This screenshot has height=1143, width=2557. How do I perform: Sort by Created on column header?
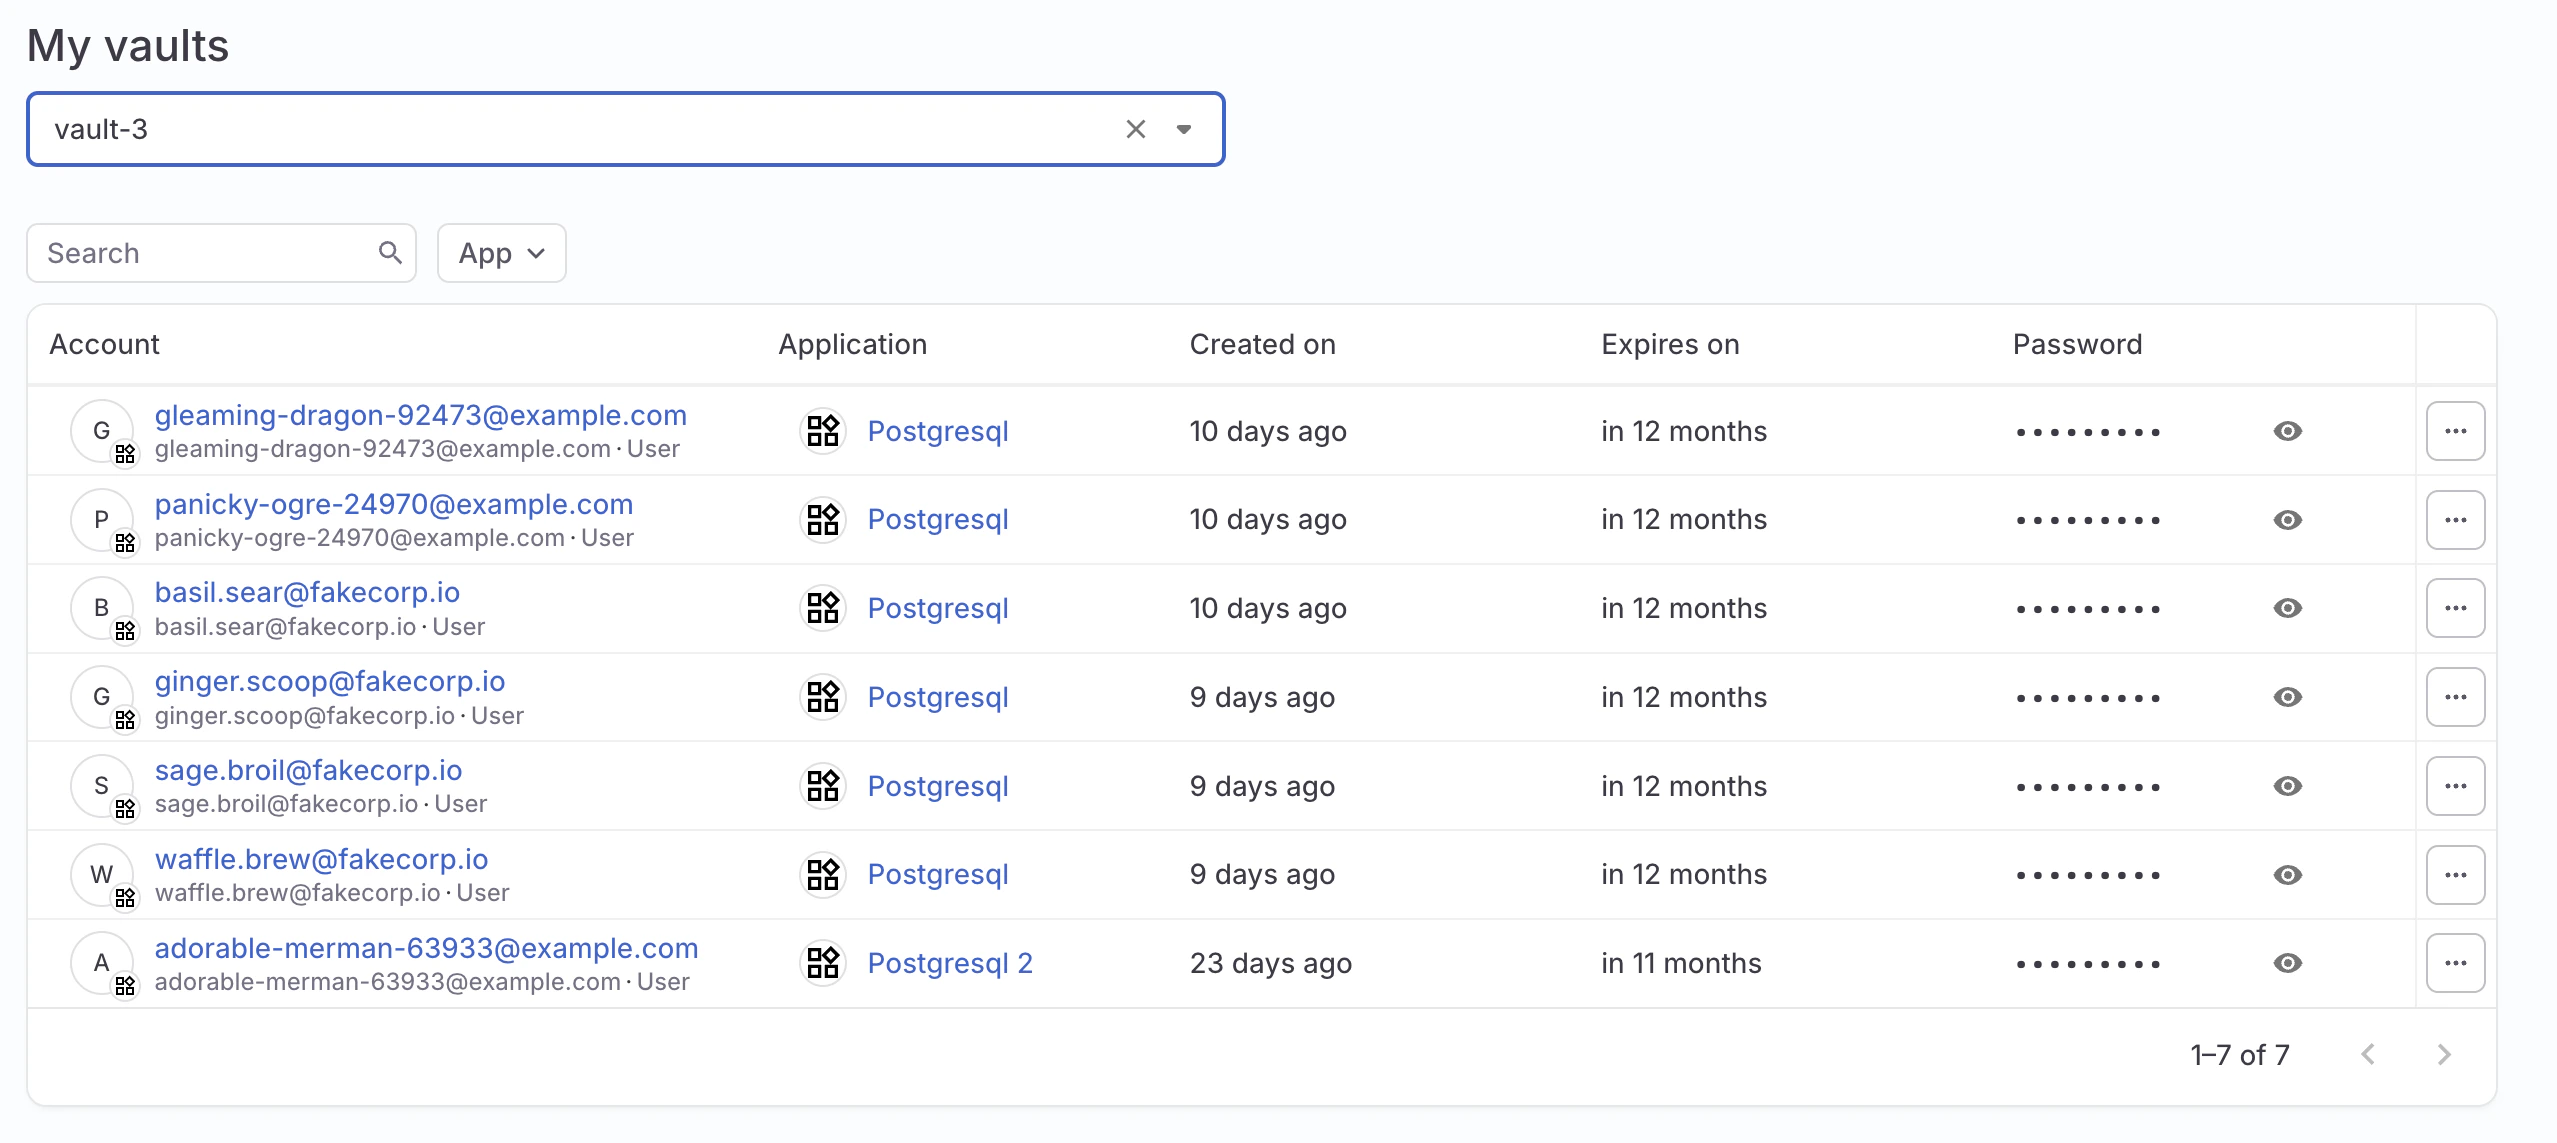(x=1262, y=344)
